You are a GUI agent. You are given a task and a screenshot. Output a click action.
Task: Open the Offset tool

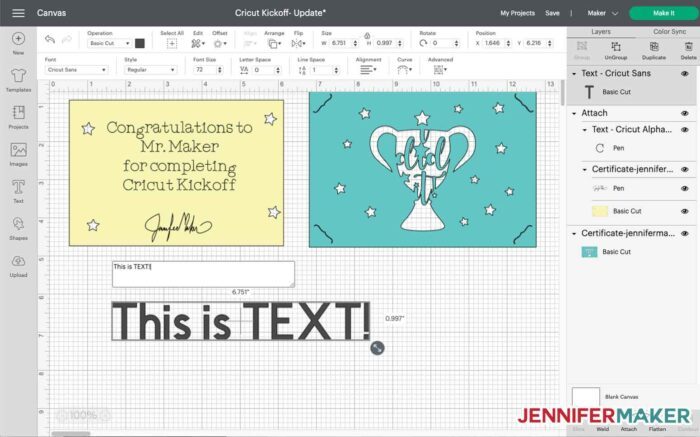(220, 43)
